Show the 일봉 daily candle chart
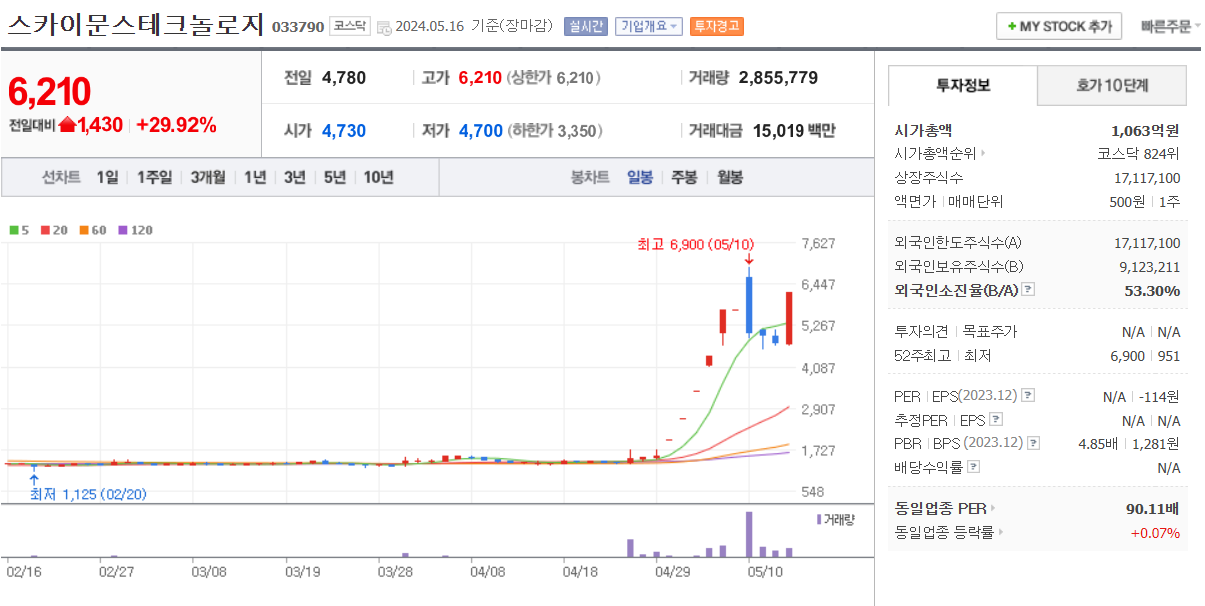Screen dimensions: 1205x606 point(640,177)
